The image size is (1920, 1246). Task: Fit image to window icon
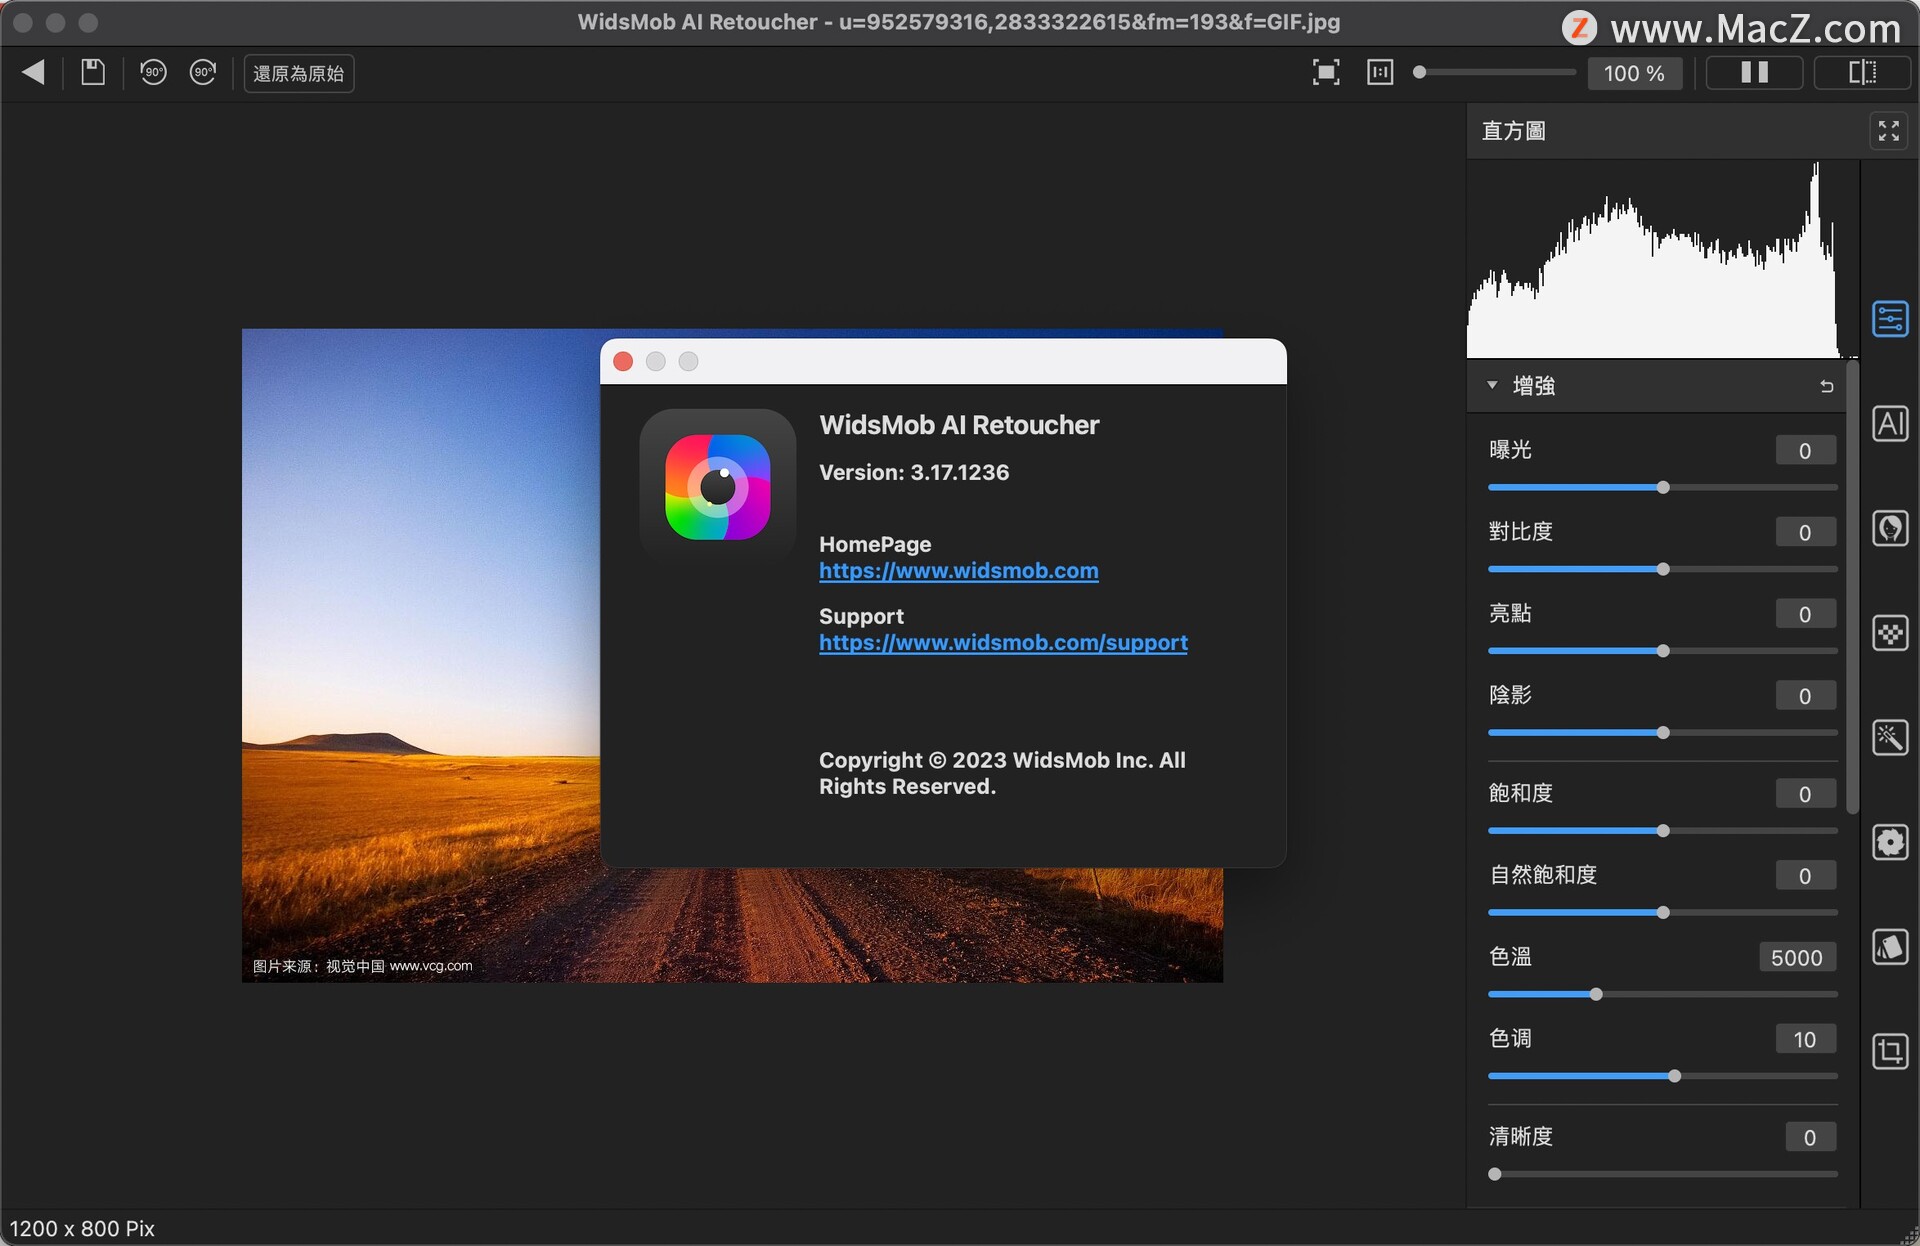pyautogui.click(x=1326, y=72)
